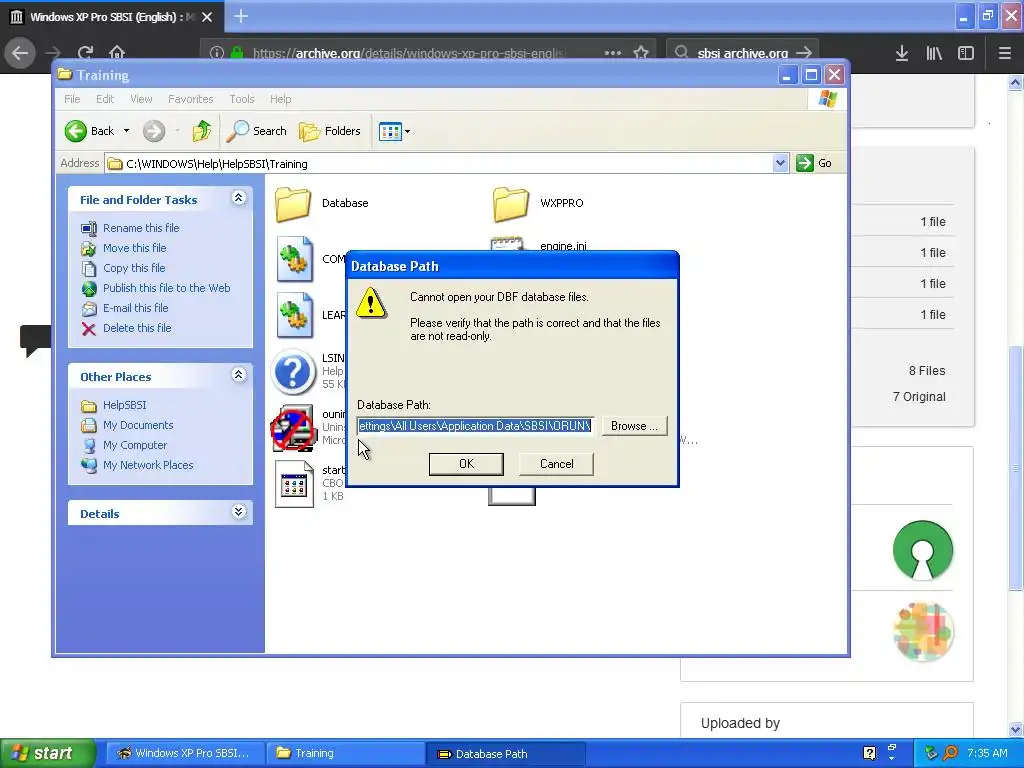Toggle browser sidebar icon
This screenshot has width=1024, height=768.
tap(966, 53)
